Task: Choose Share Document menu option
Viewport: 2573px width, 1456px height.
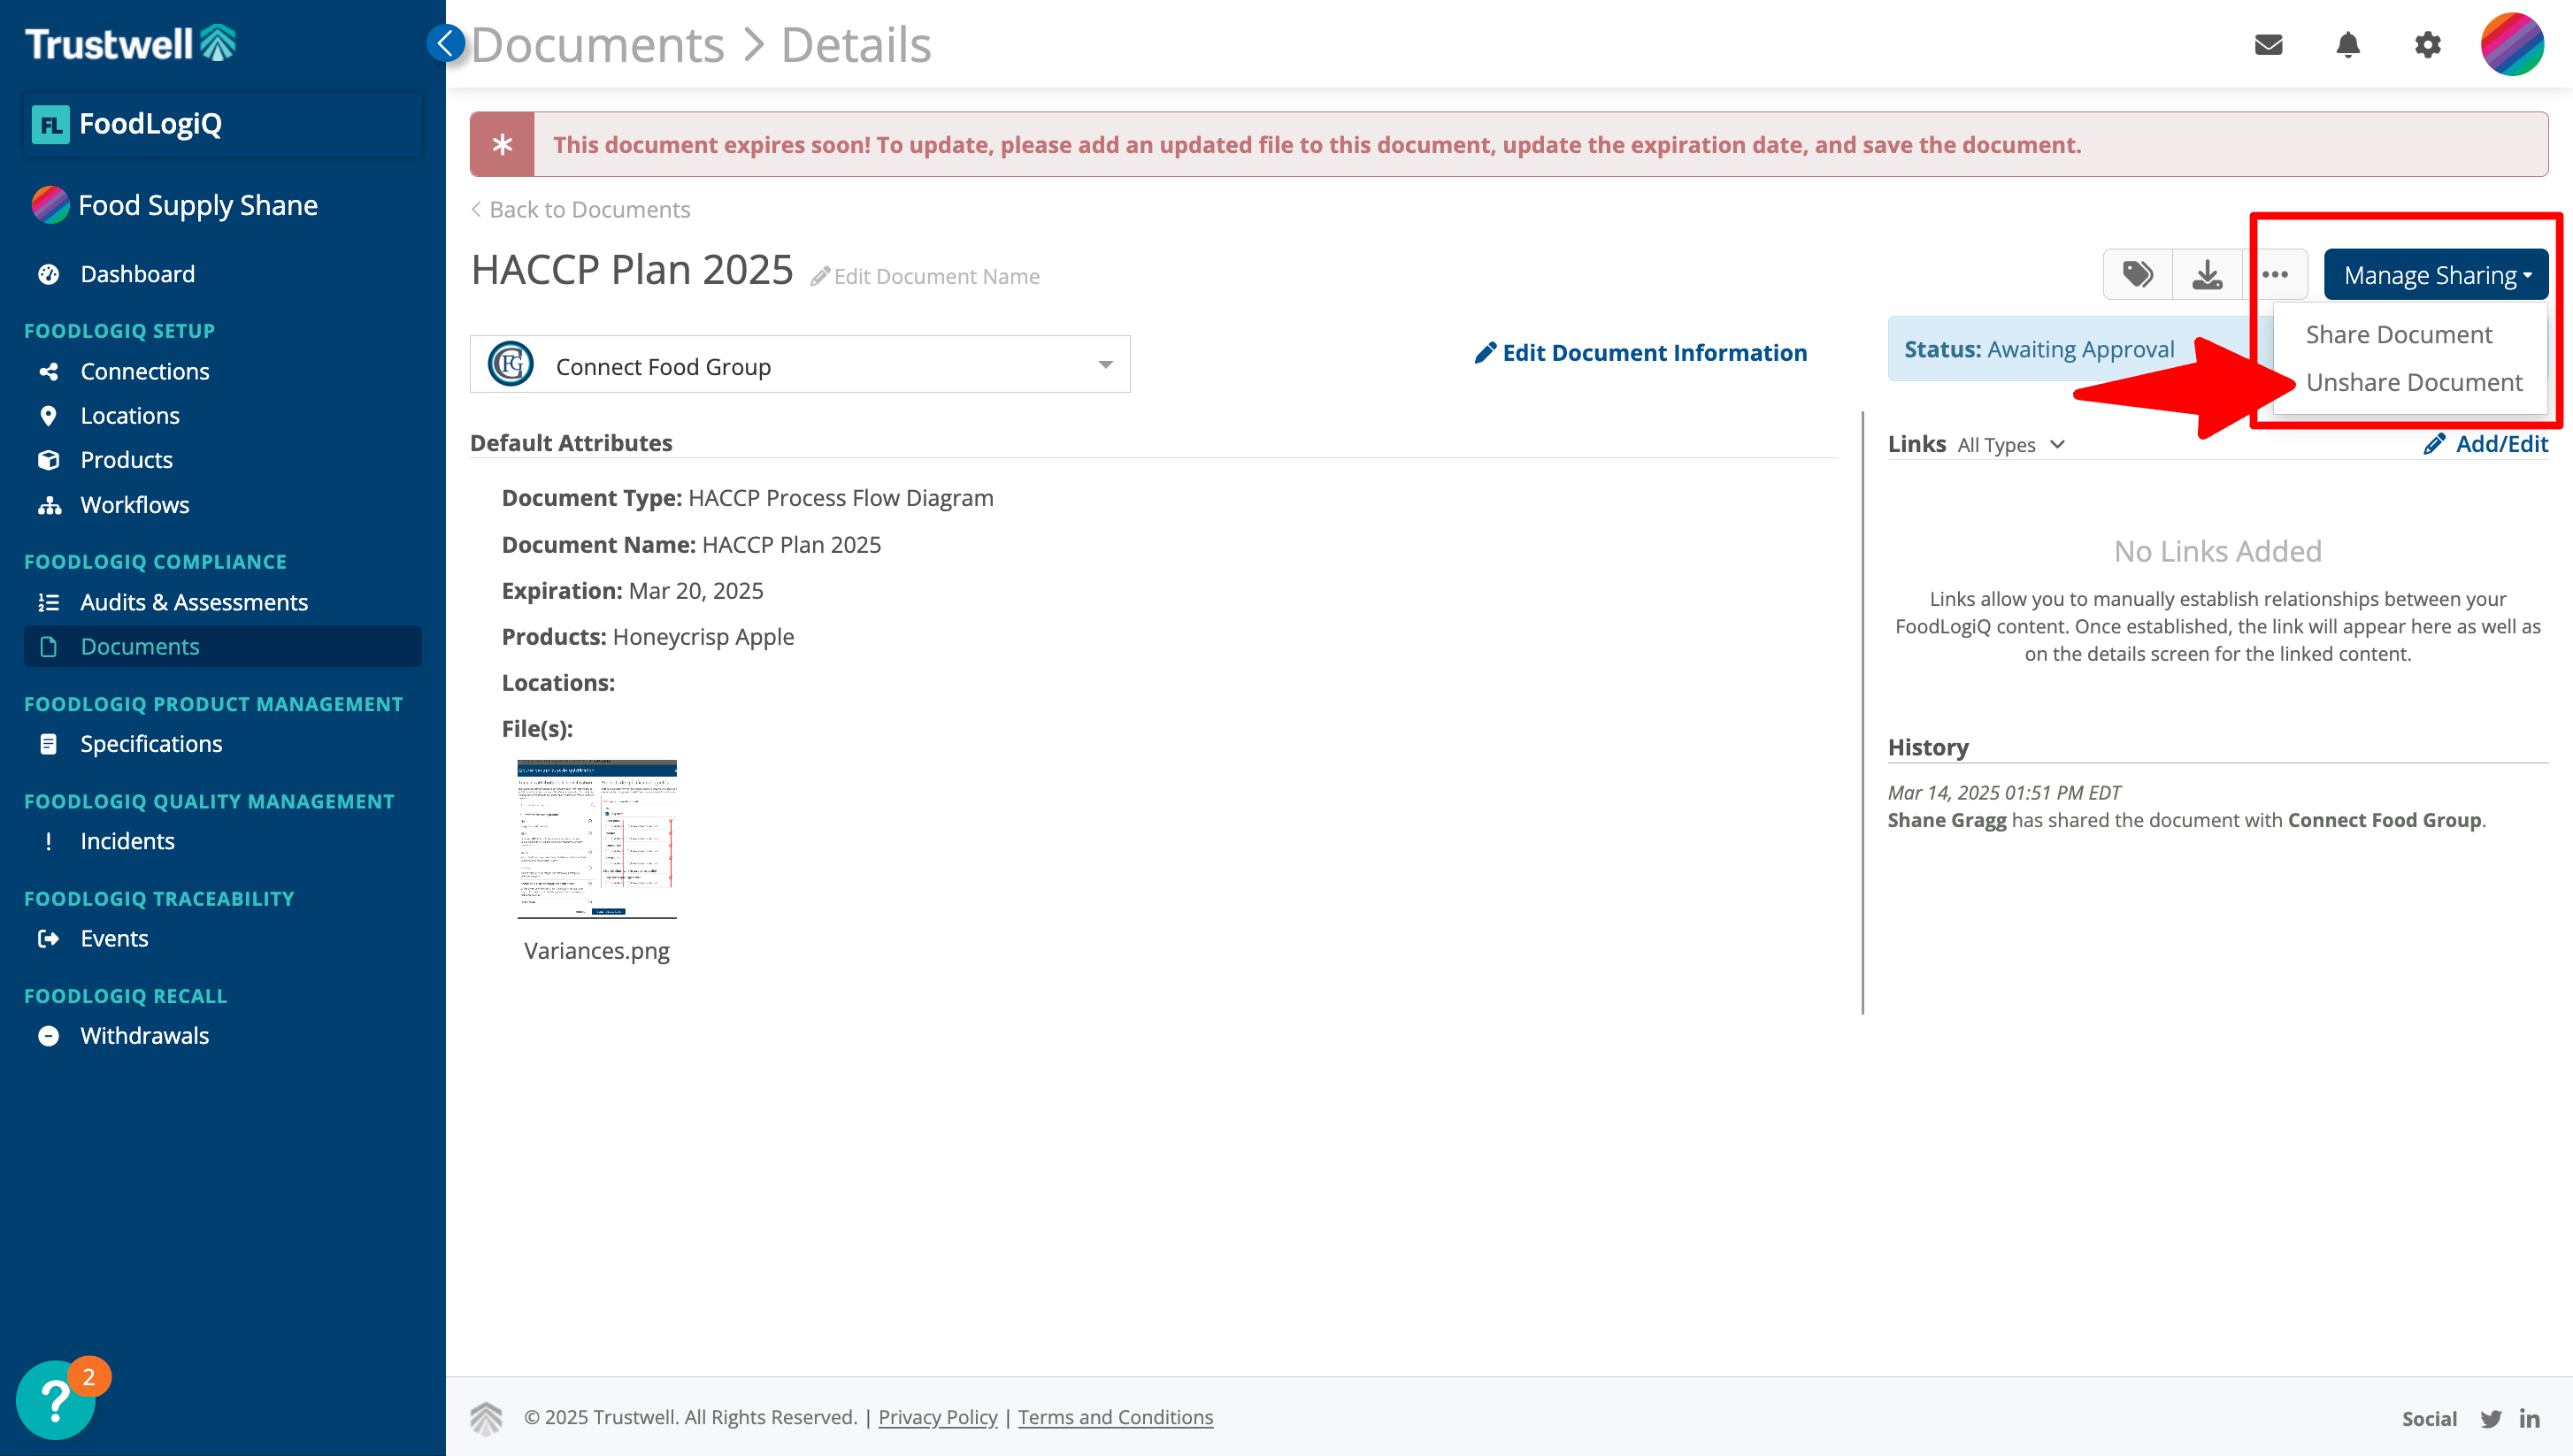Action: 2398,334
